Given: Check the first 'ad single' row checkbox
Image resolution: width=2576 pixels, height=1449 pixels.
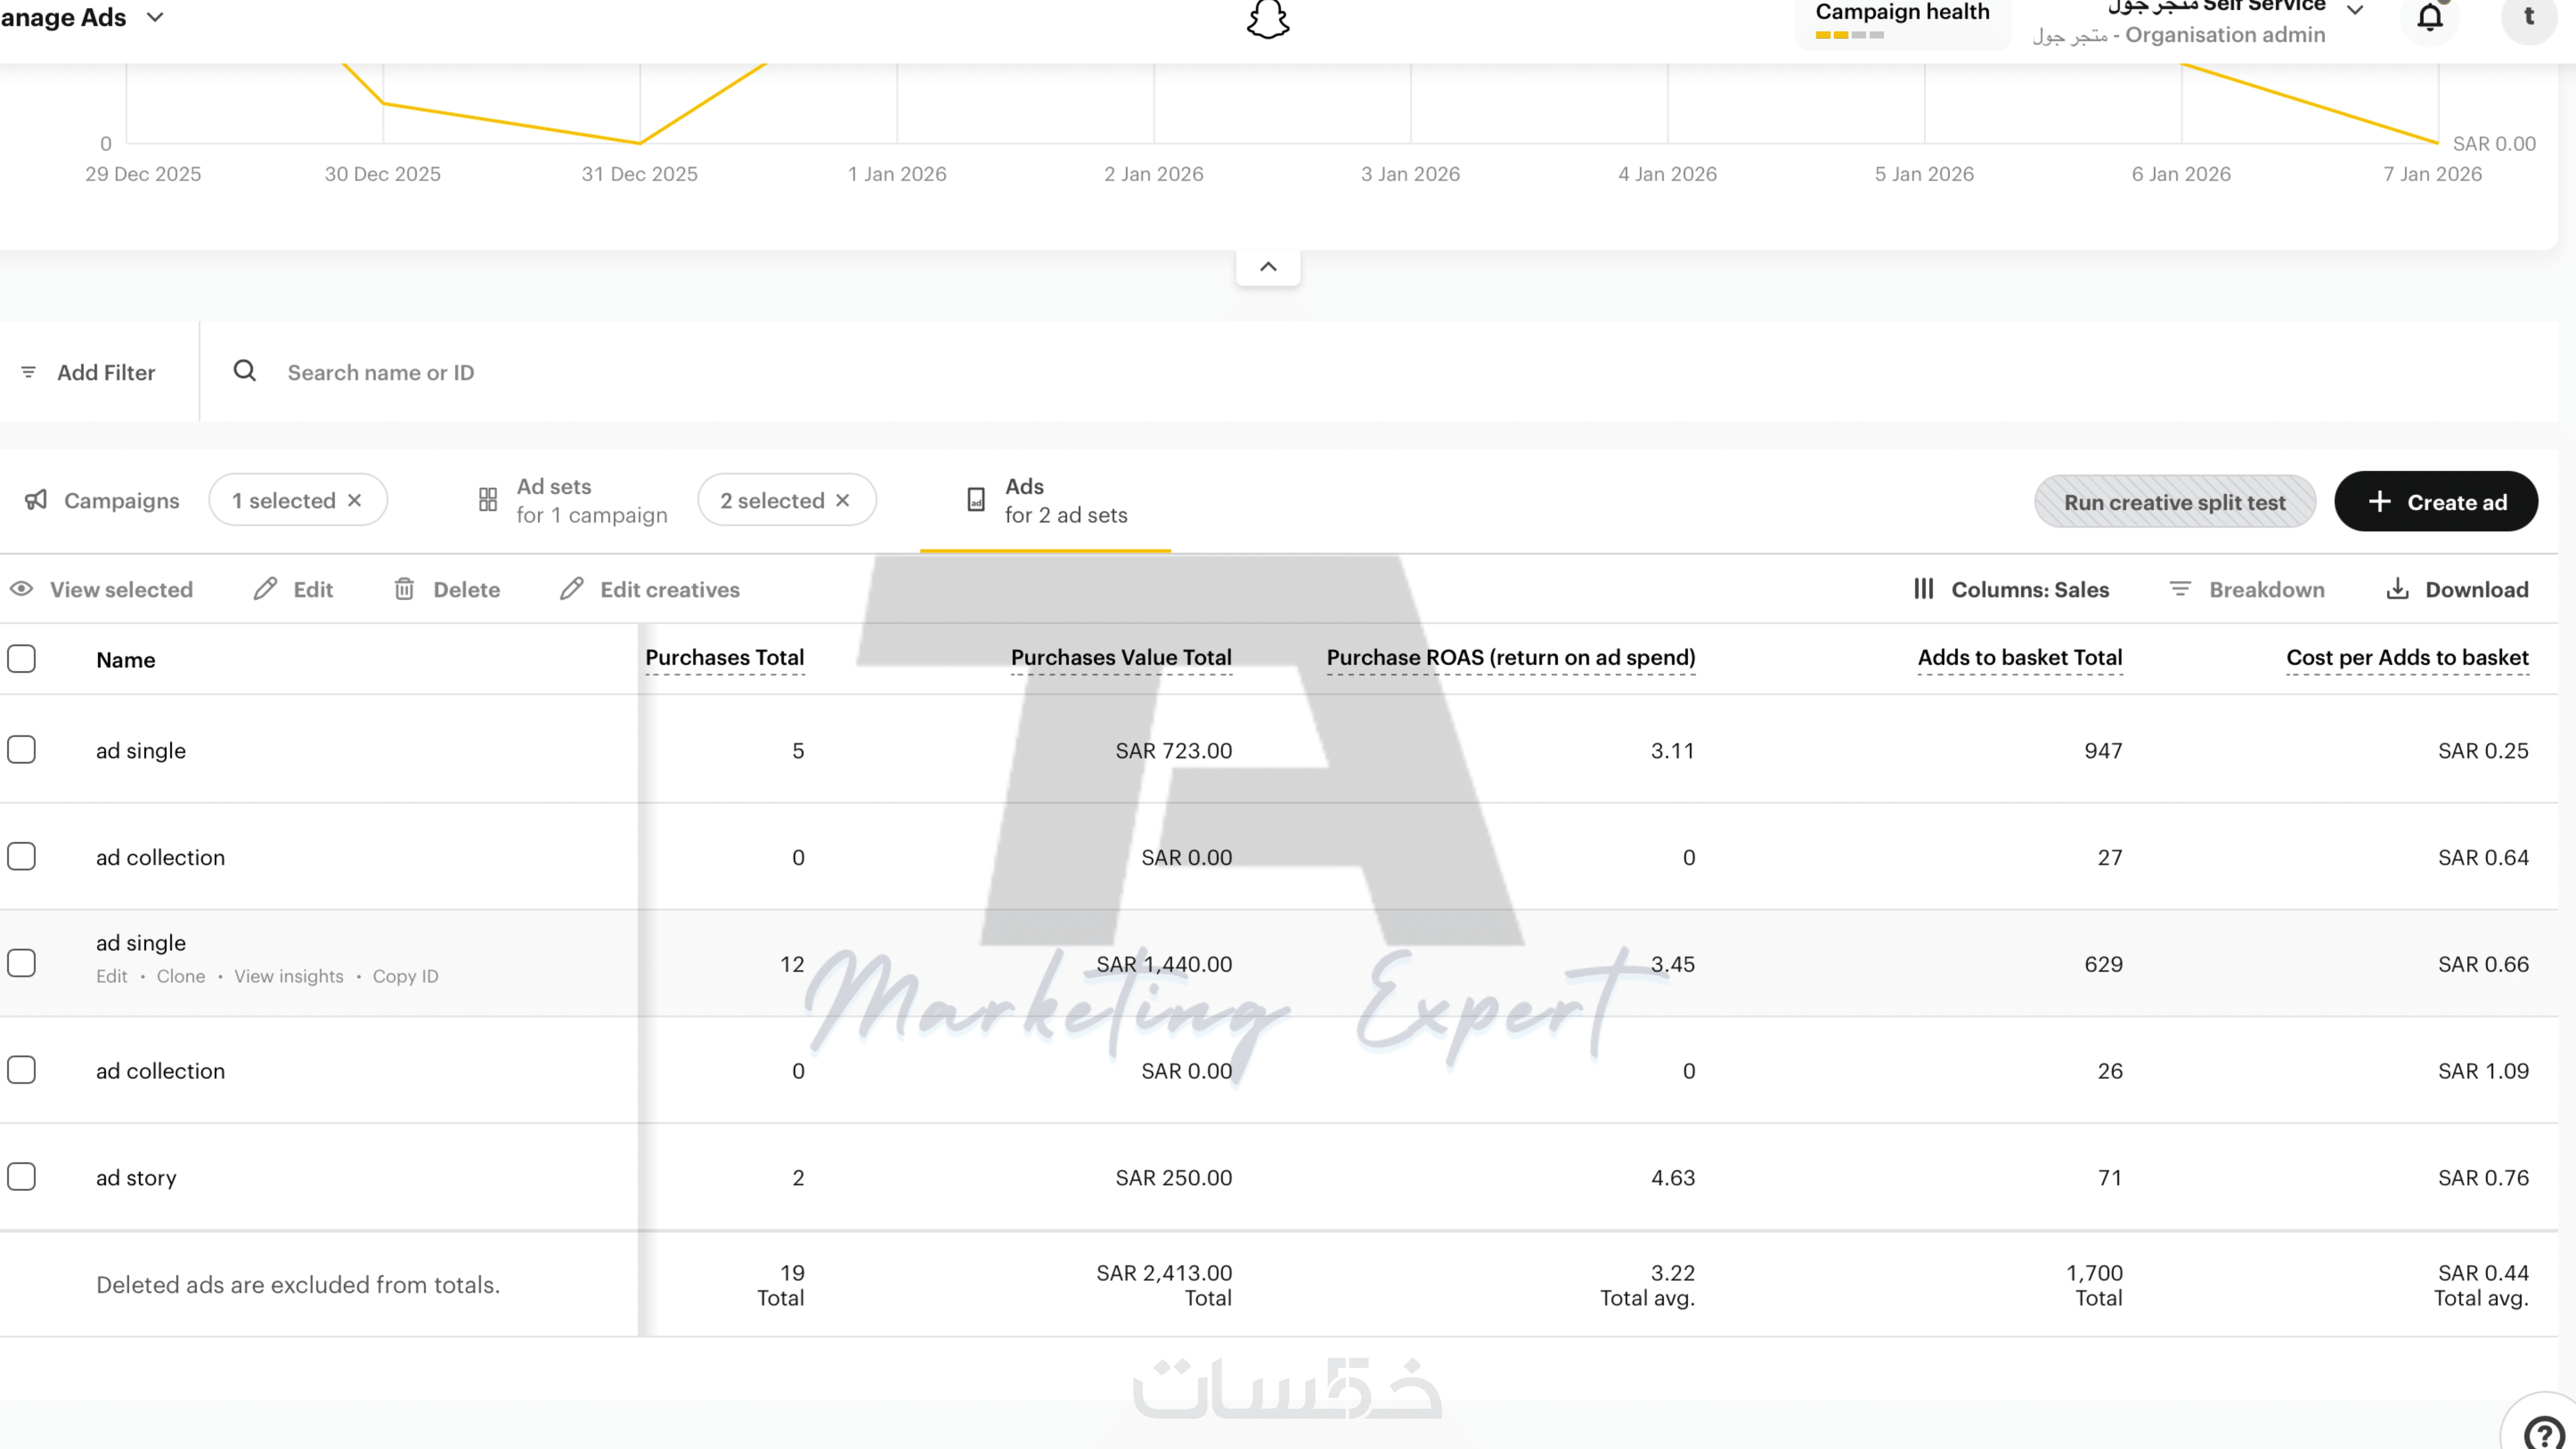Looking at the screenshot, I should tap(21, 750).
